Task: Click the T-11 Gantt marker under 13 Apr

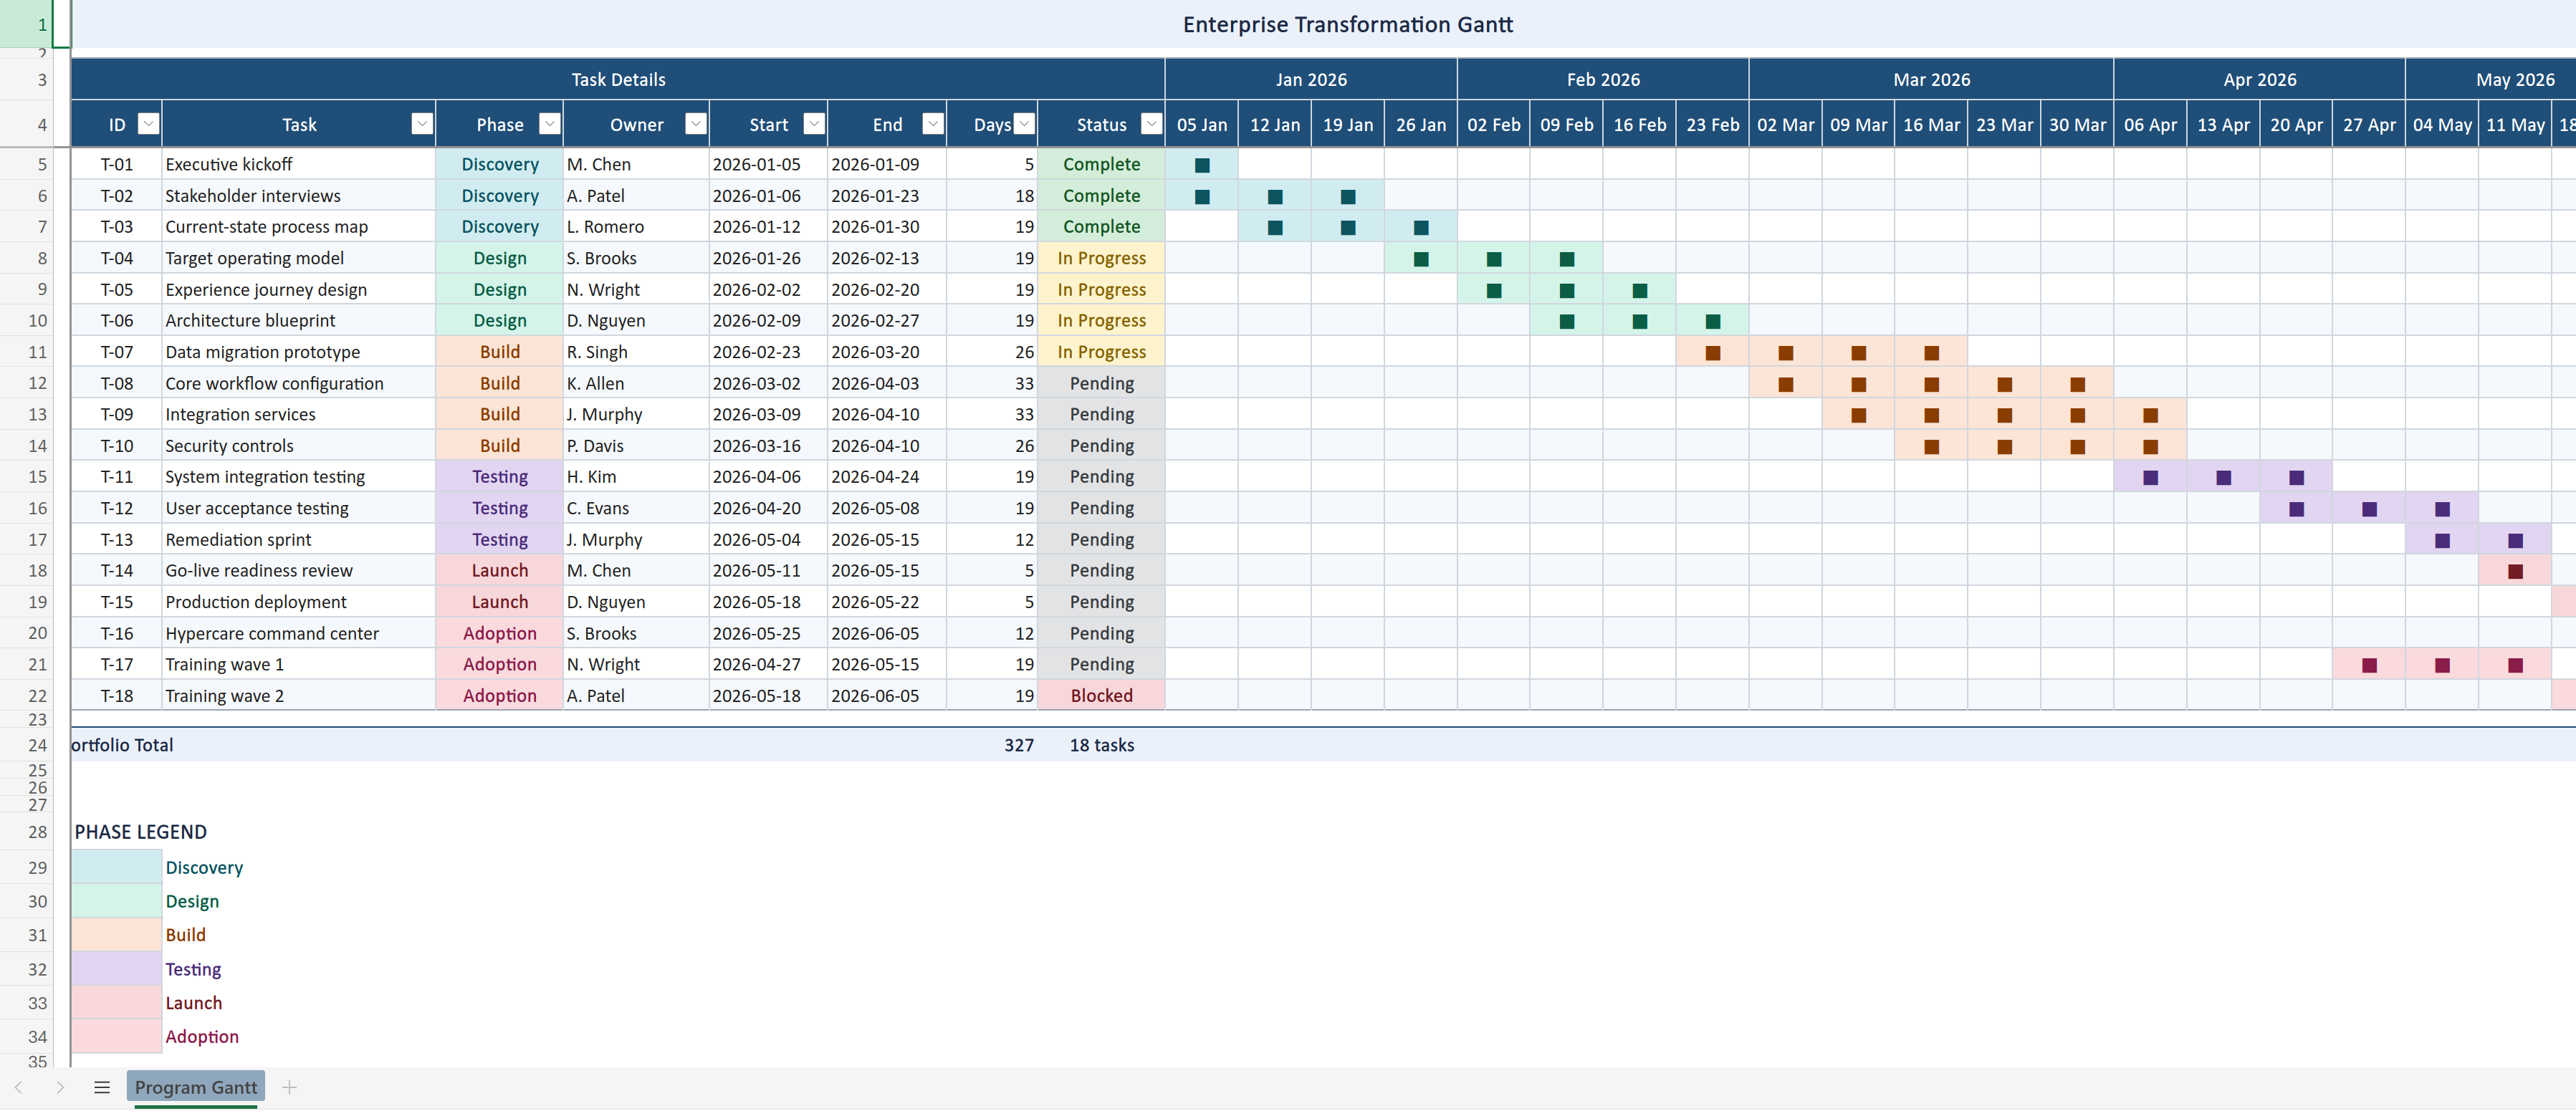Action: point(2223,478)
